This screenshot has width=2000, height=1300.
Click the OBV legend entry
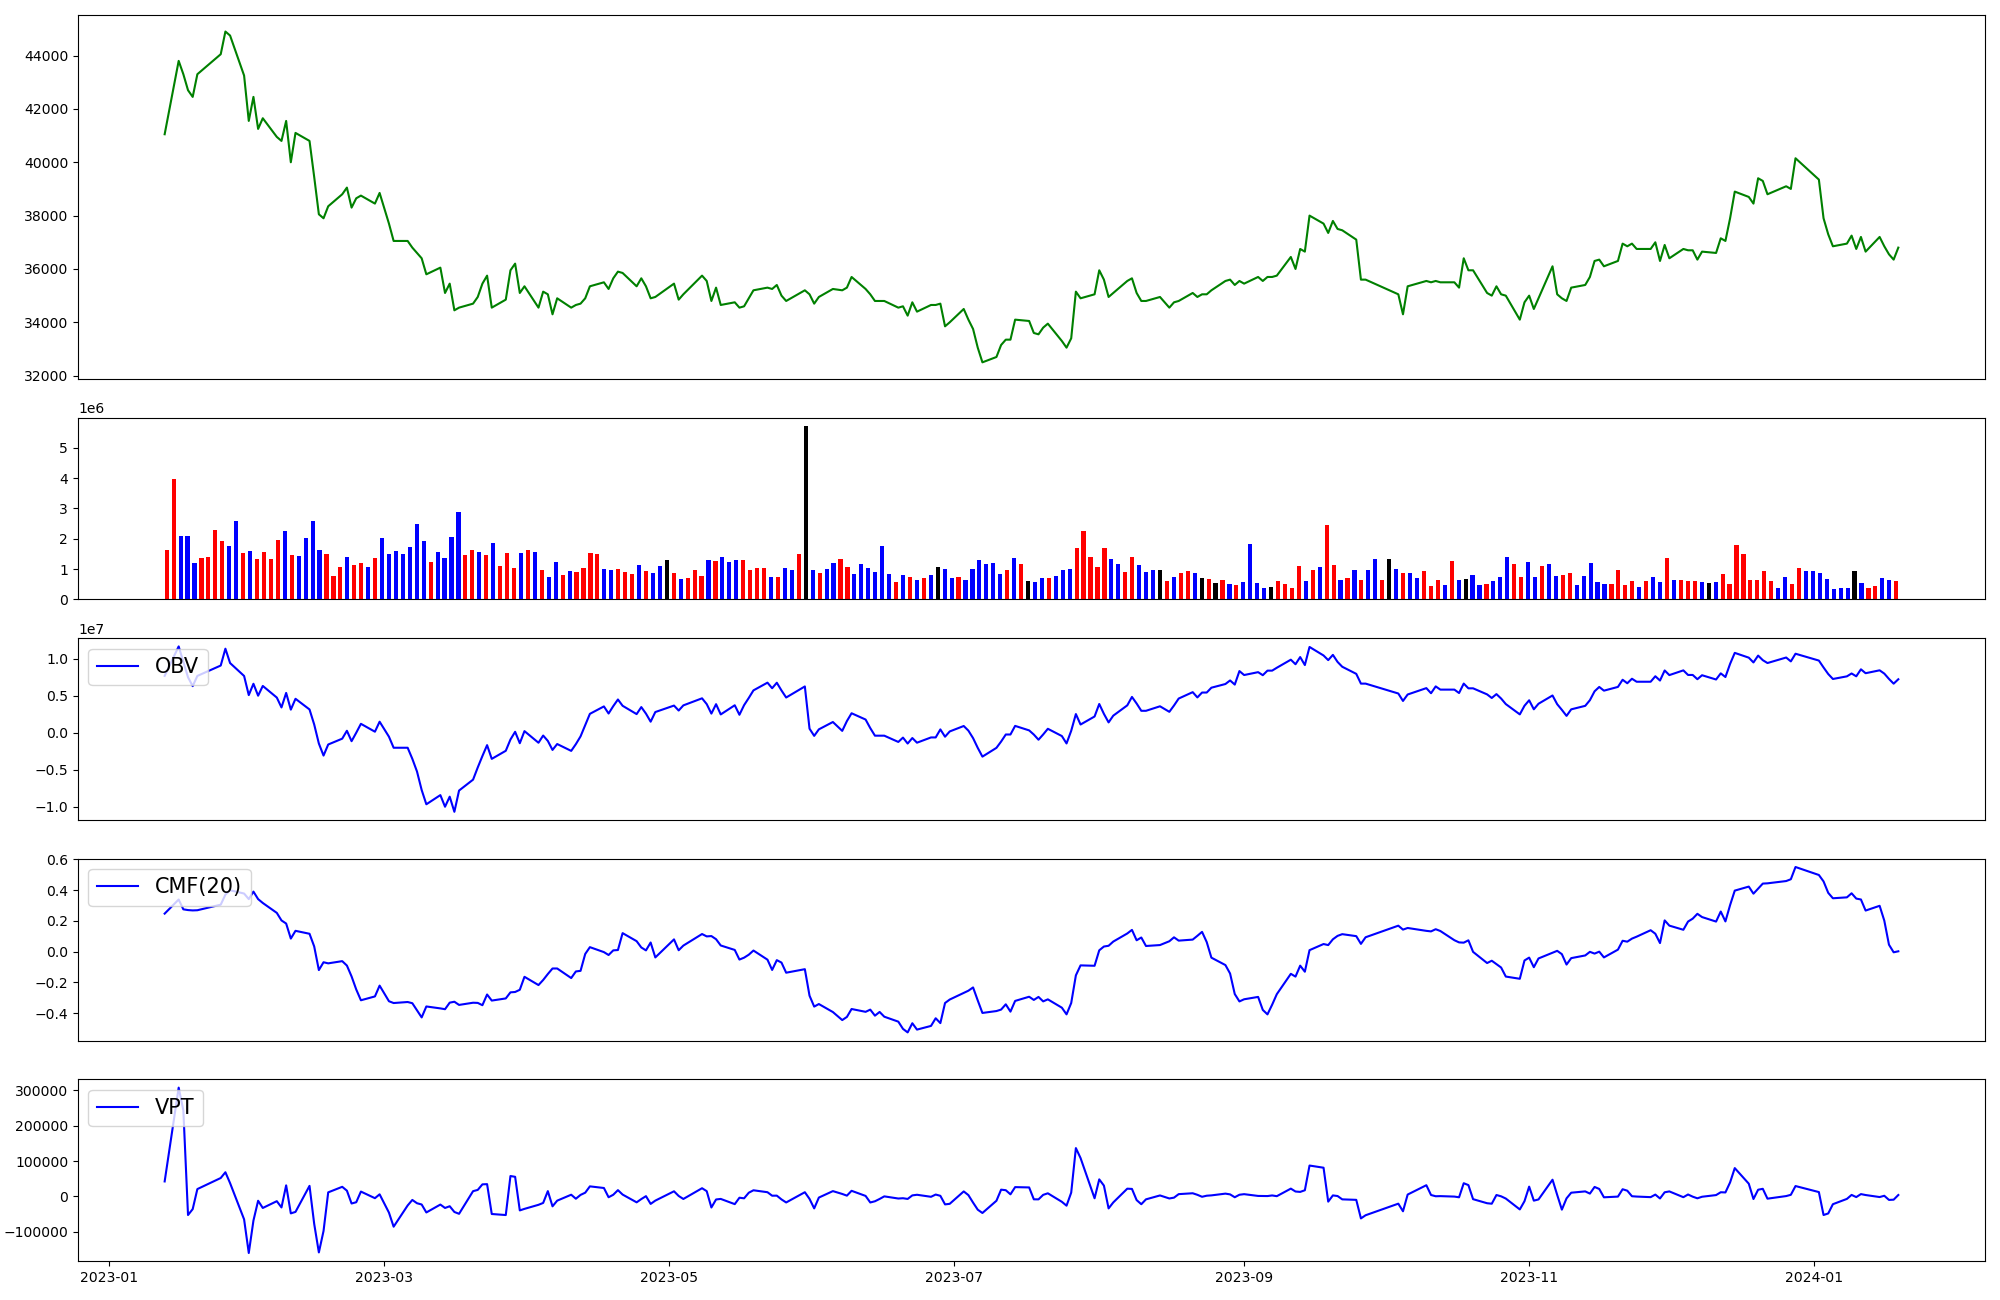(147, 666)
